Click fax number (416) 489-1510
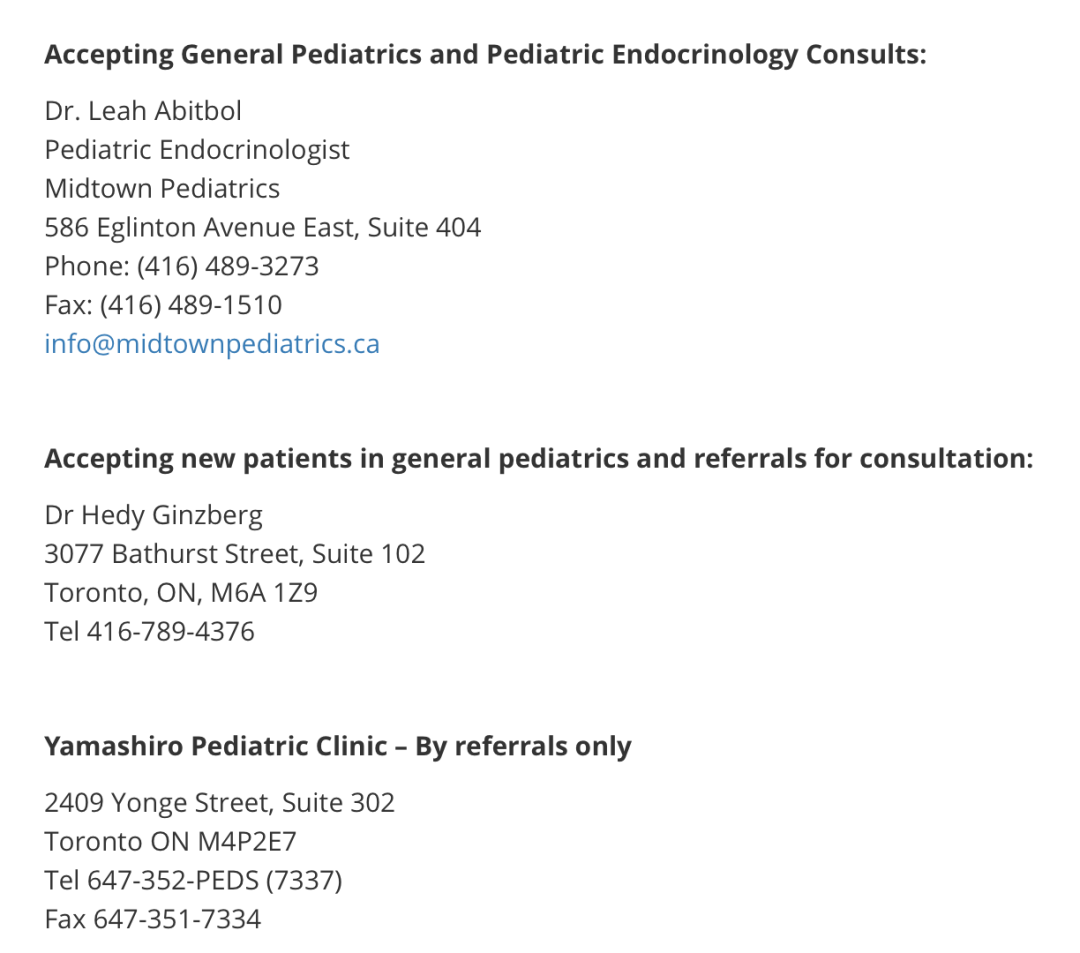Viewport: 1080px width, 953px height. [191, 305]
